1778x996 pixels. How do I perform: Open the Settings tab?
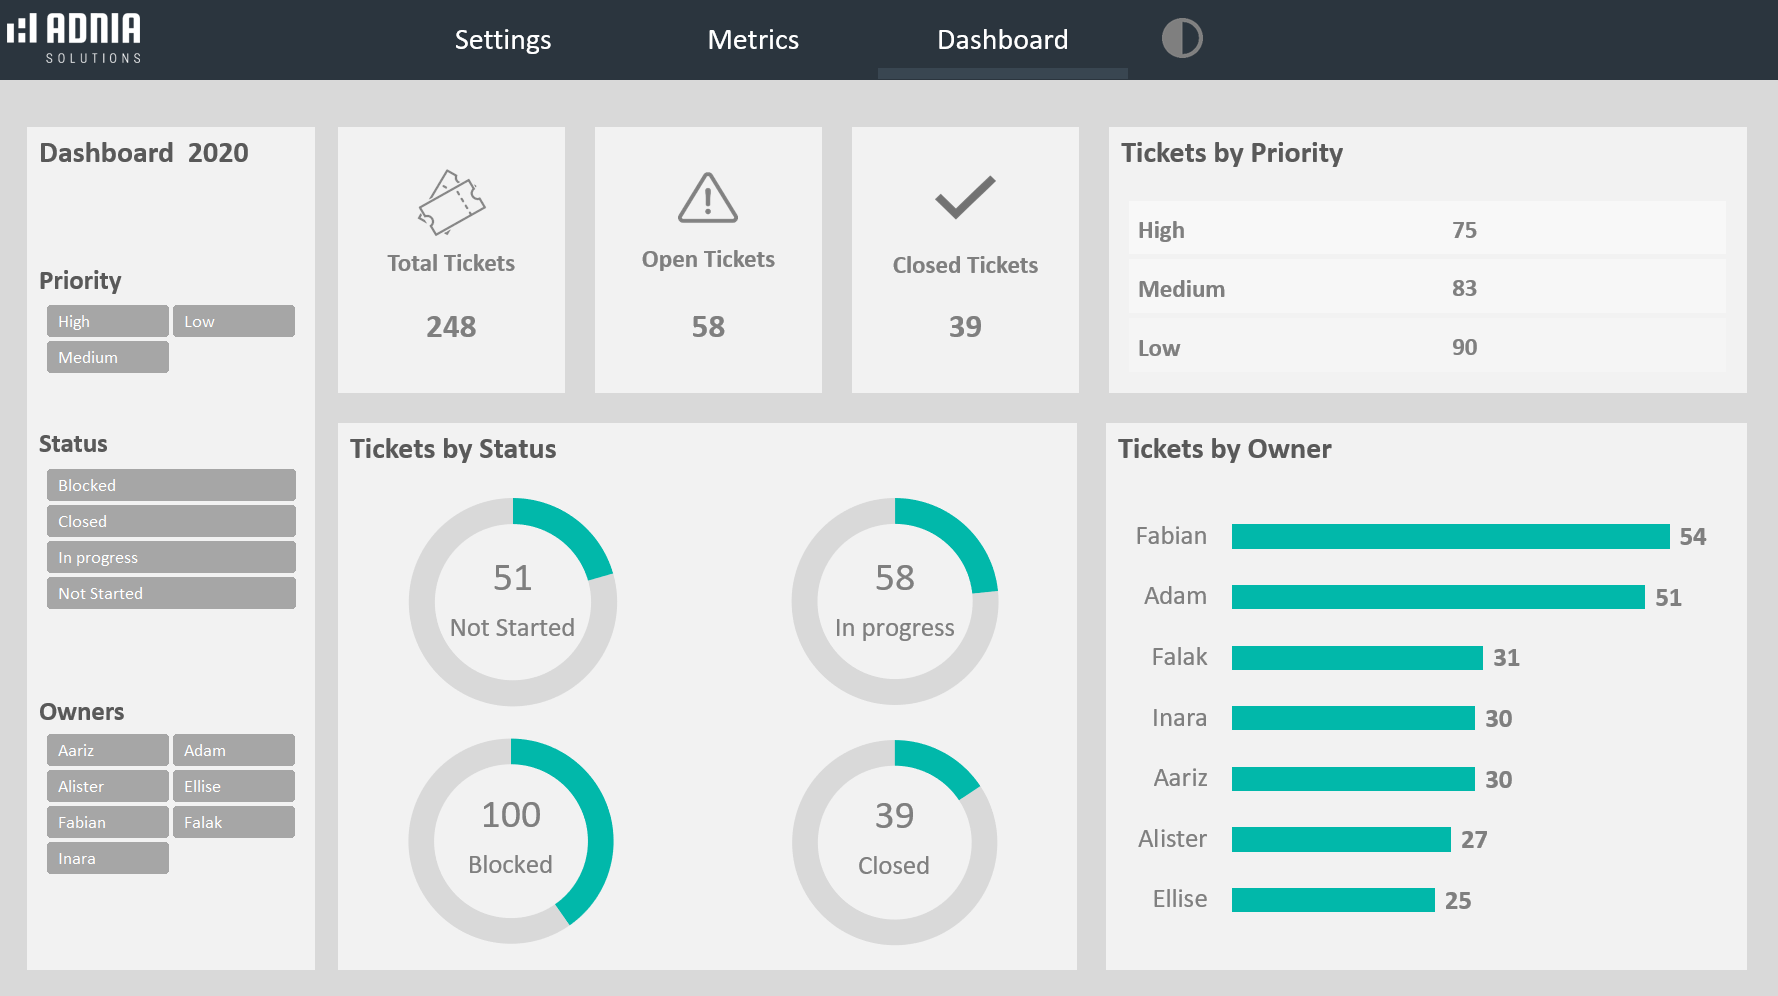(x=503, y=40)
